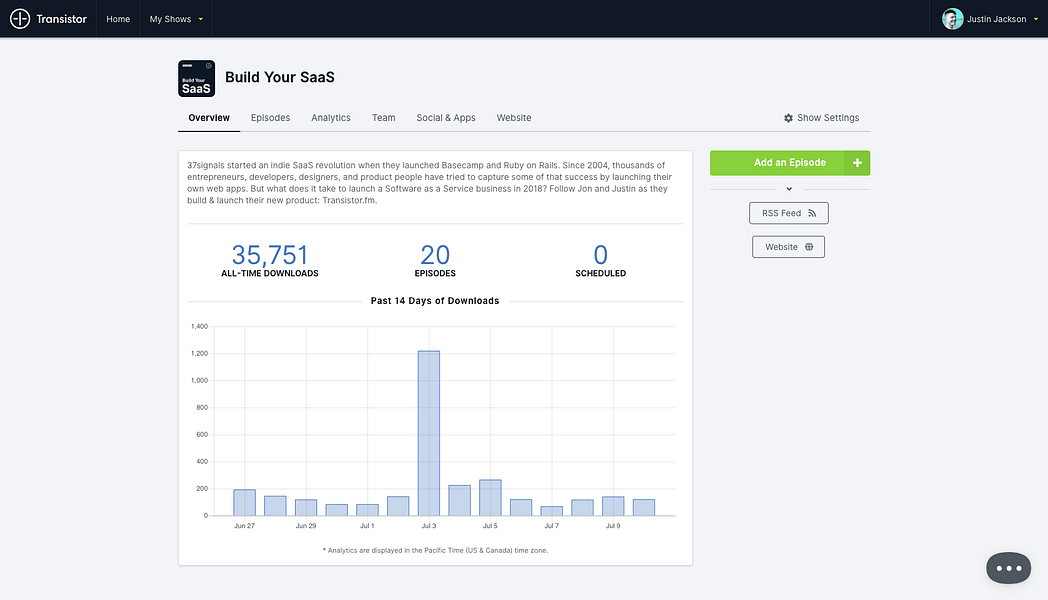Open the Social & Apps tab
This screenshot has width=1048, height=600.
coord(446,118)
